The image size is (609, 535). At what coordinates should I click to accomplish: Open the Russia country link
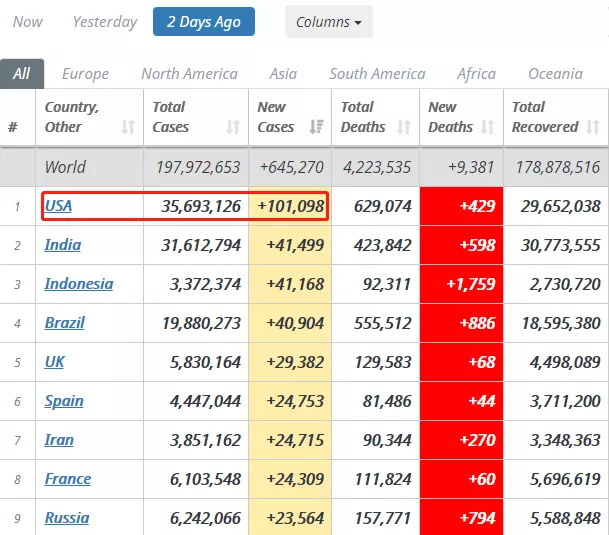tap(67, 518)
